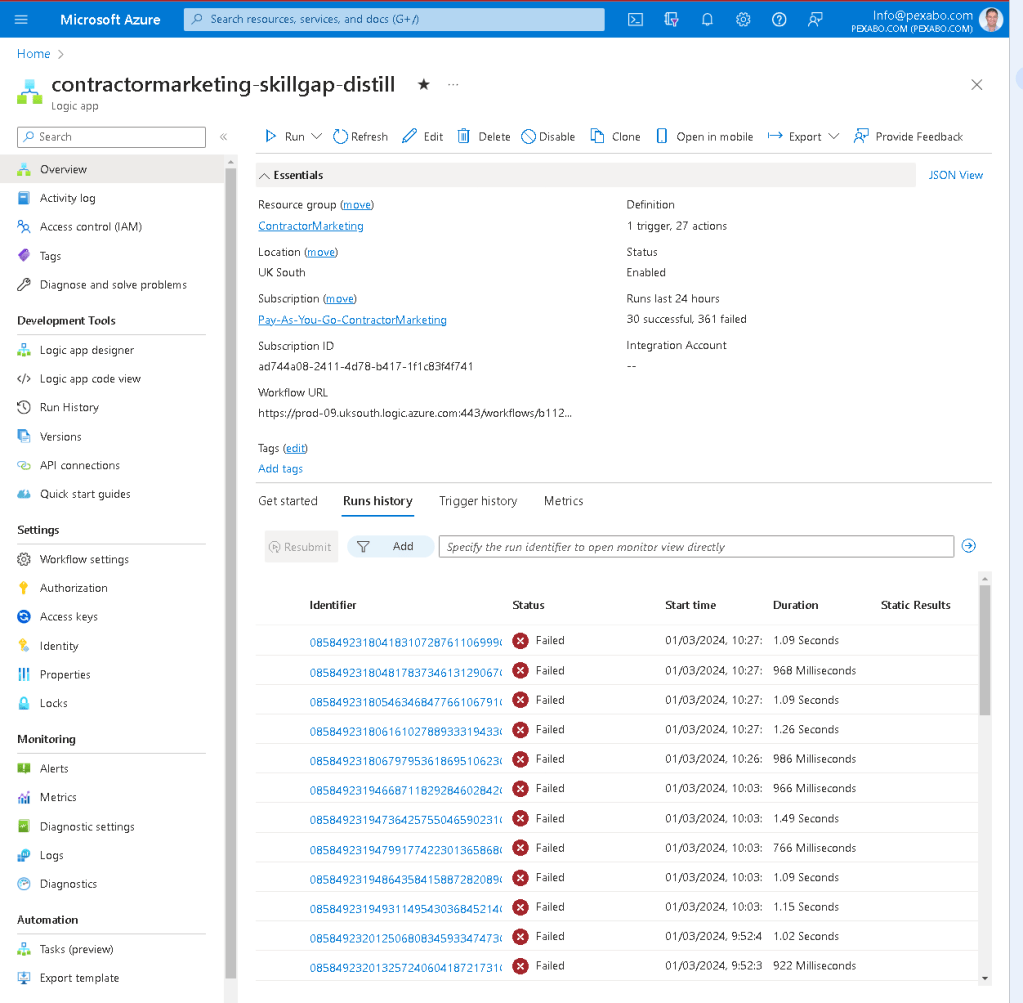Open the more options ellipsis beside the title

[x=453, y=84]
